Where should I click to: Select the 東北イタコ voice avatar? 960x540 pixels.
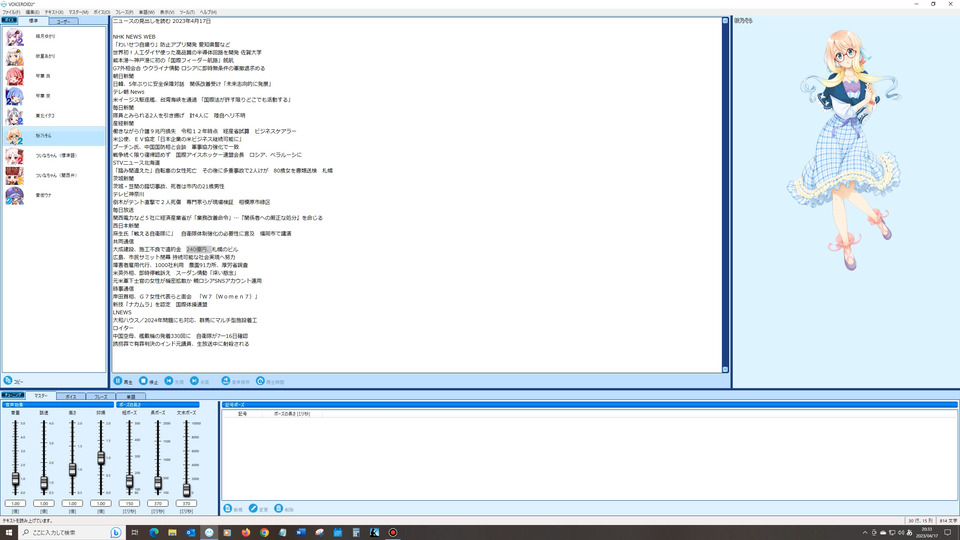click(15, 116)
